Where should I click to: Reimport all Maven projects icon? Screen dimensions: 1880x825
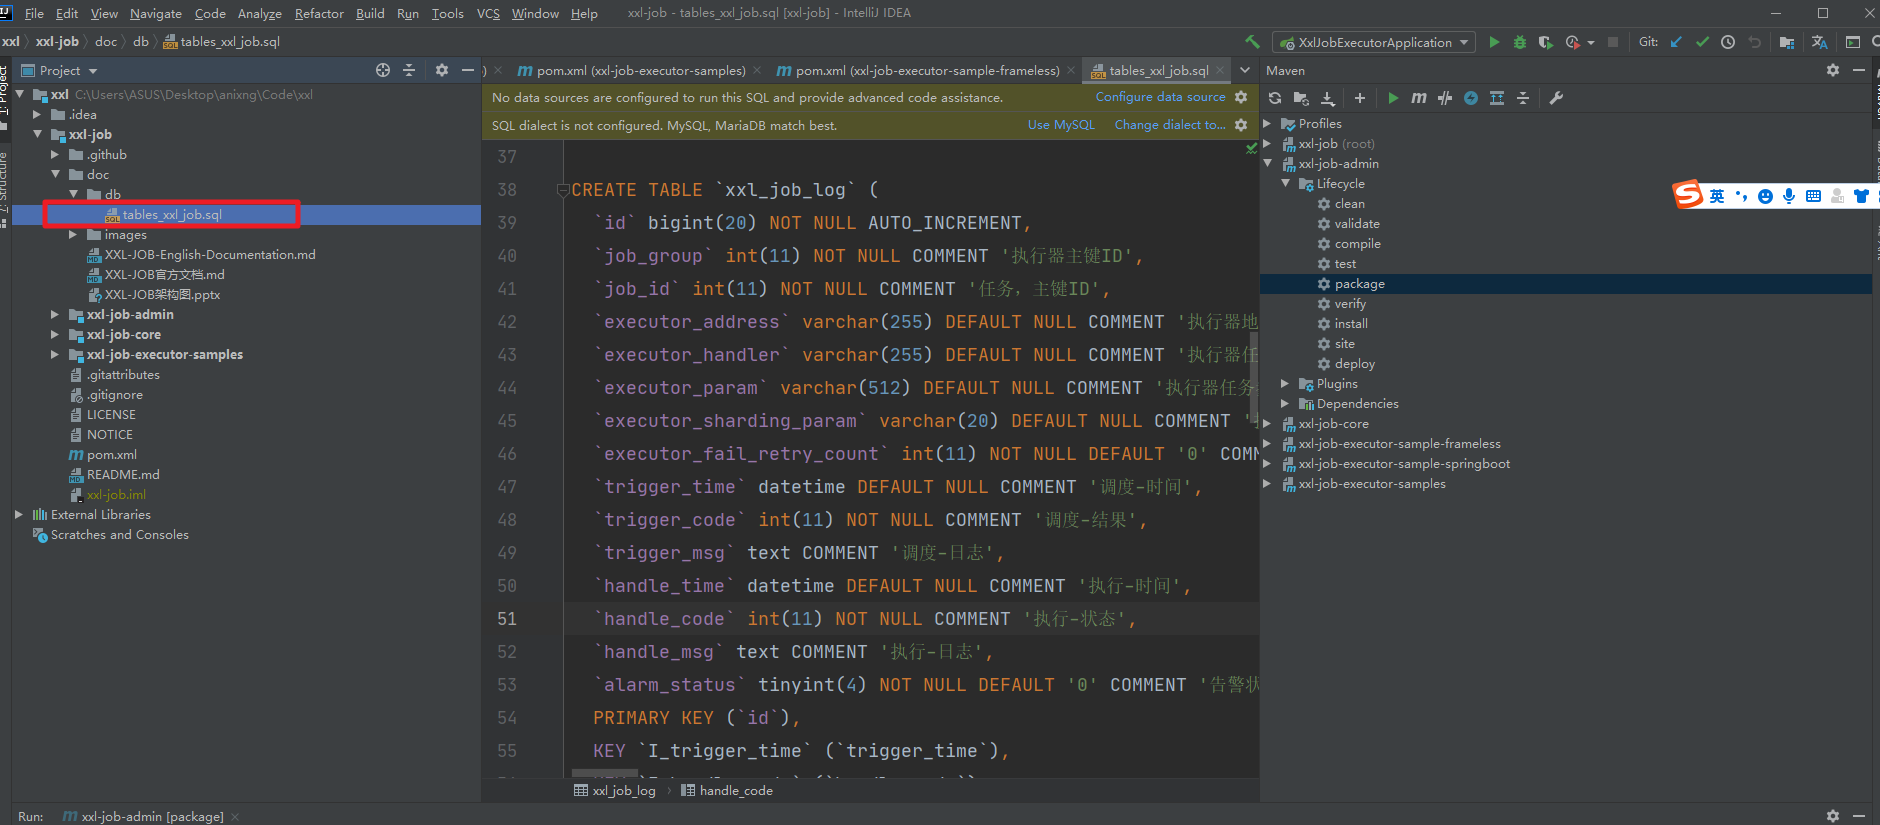click(x=1275, y=98)
